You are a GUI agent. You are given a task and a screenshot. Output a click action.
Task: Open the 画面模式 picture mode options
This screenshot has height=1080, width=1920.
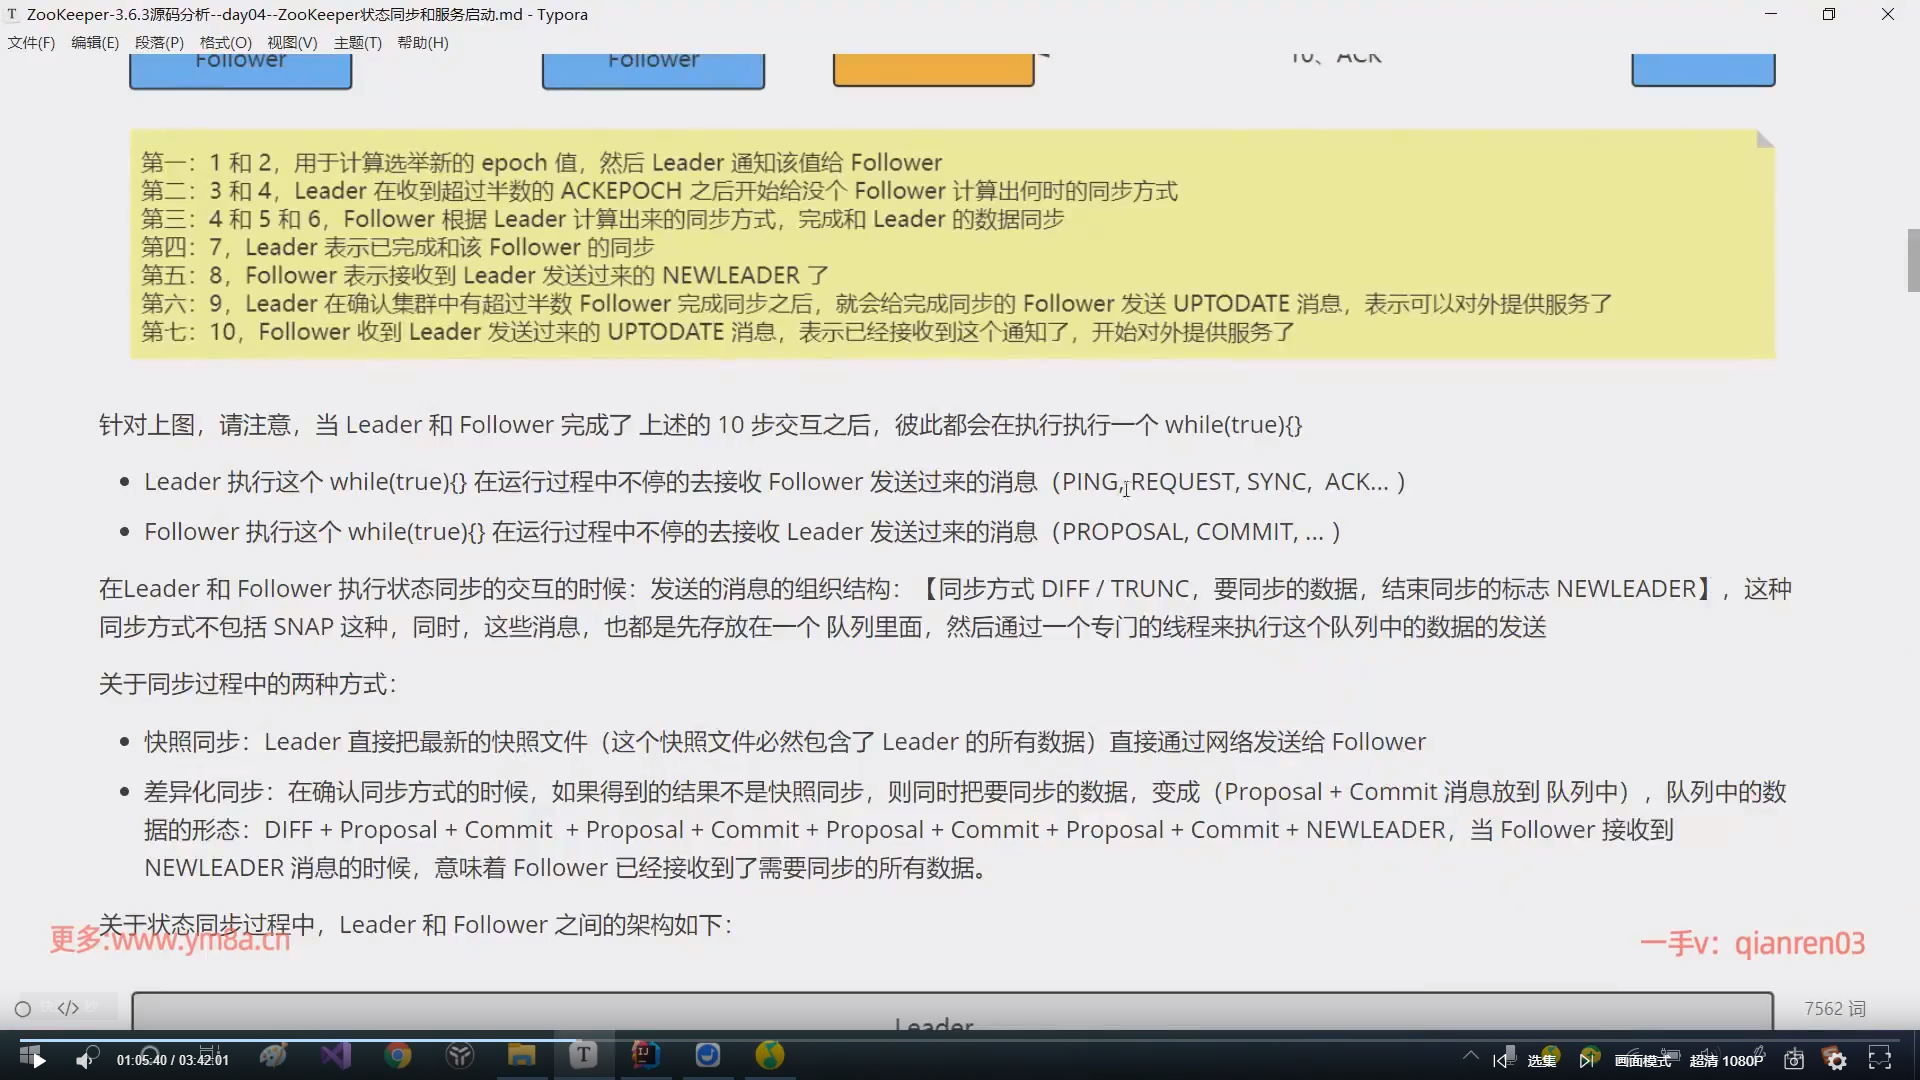(x=1642, y=1060)
